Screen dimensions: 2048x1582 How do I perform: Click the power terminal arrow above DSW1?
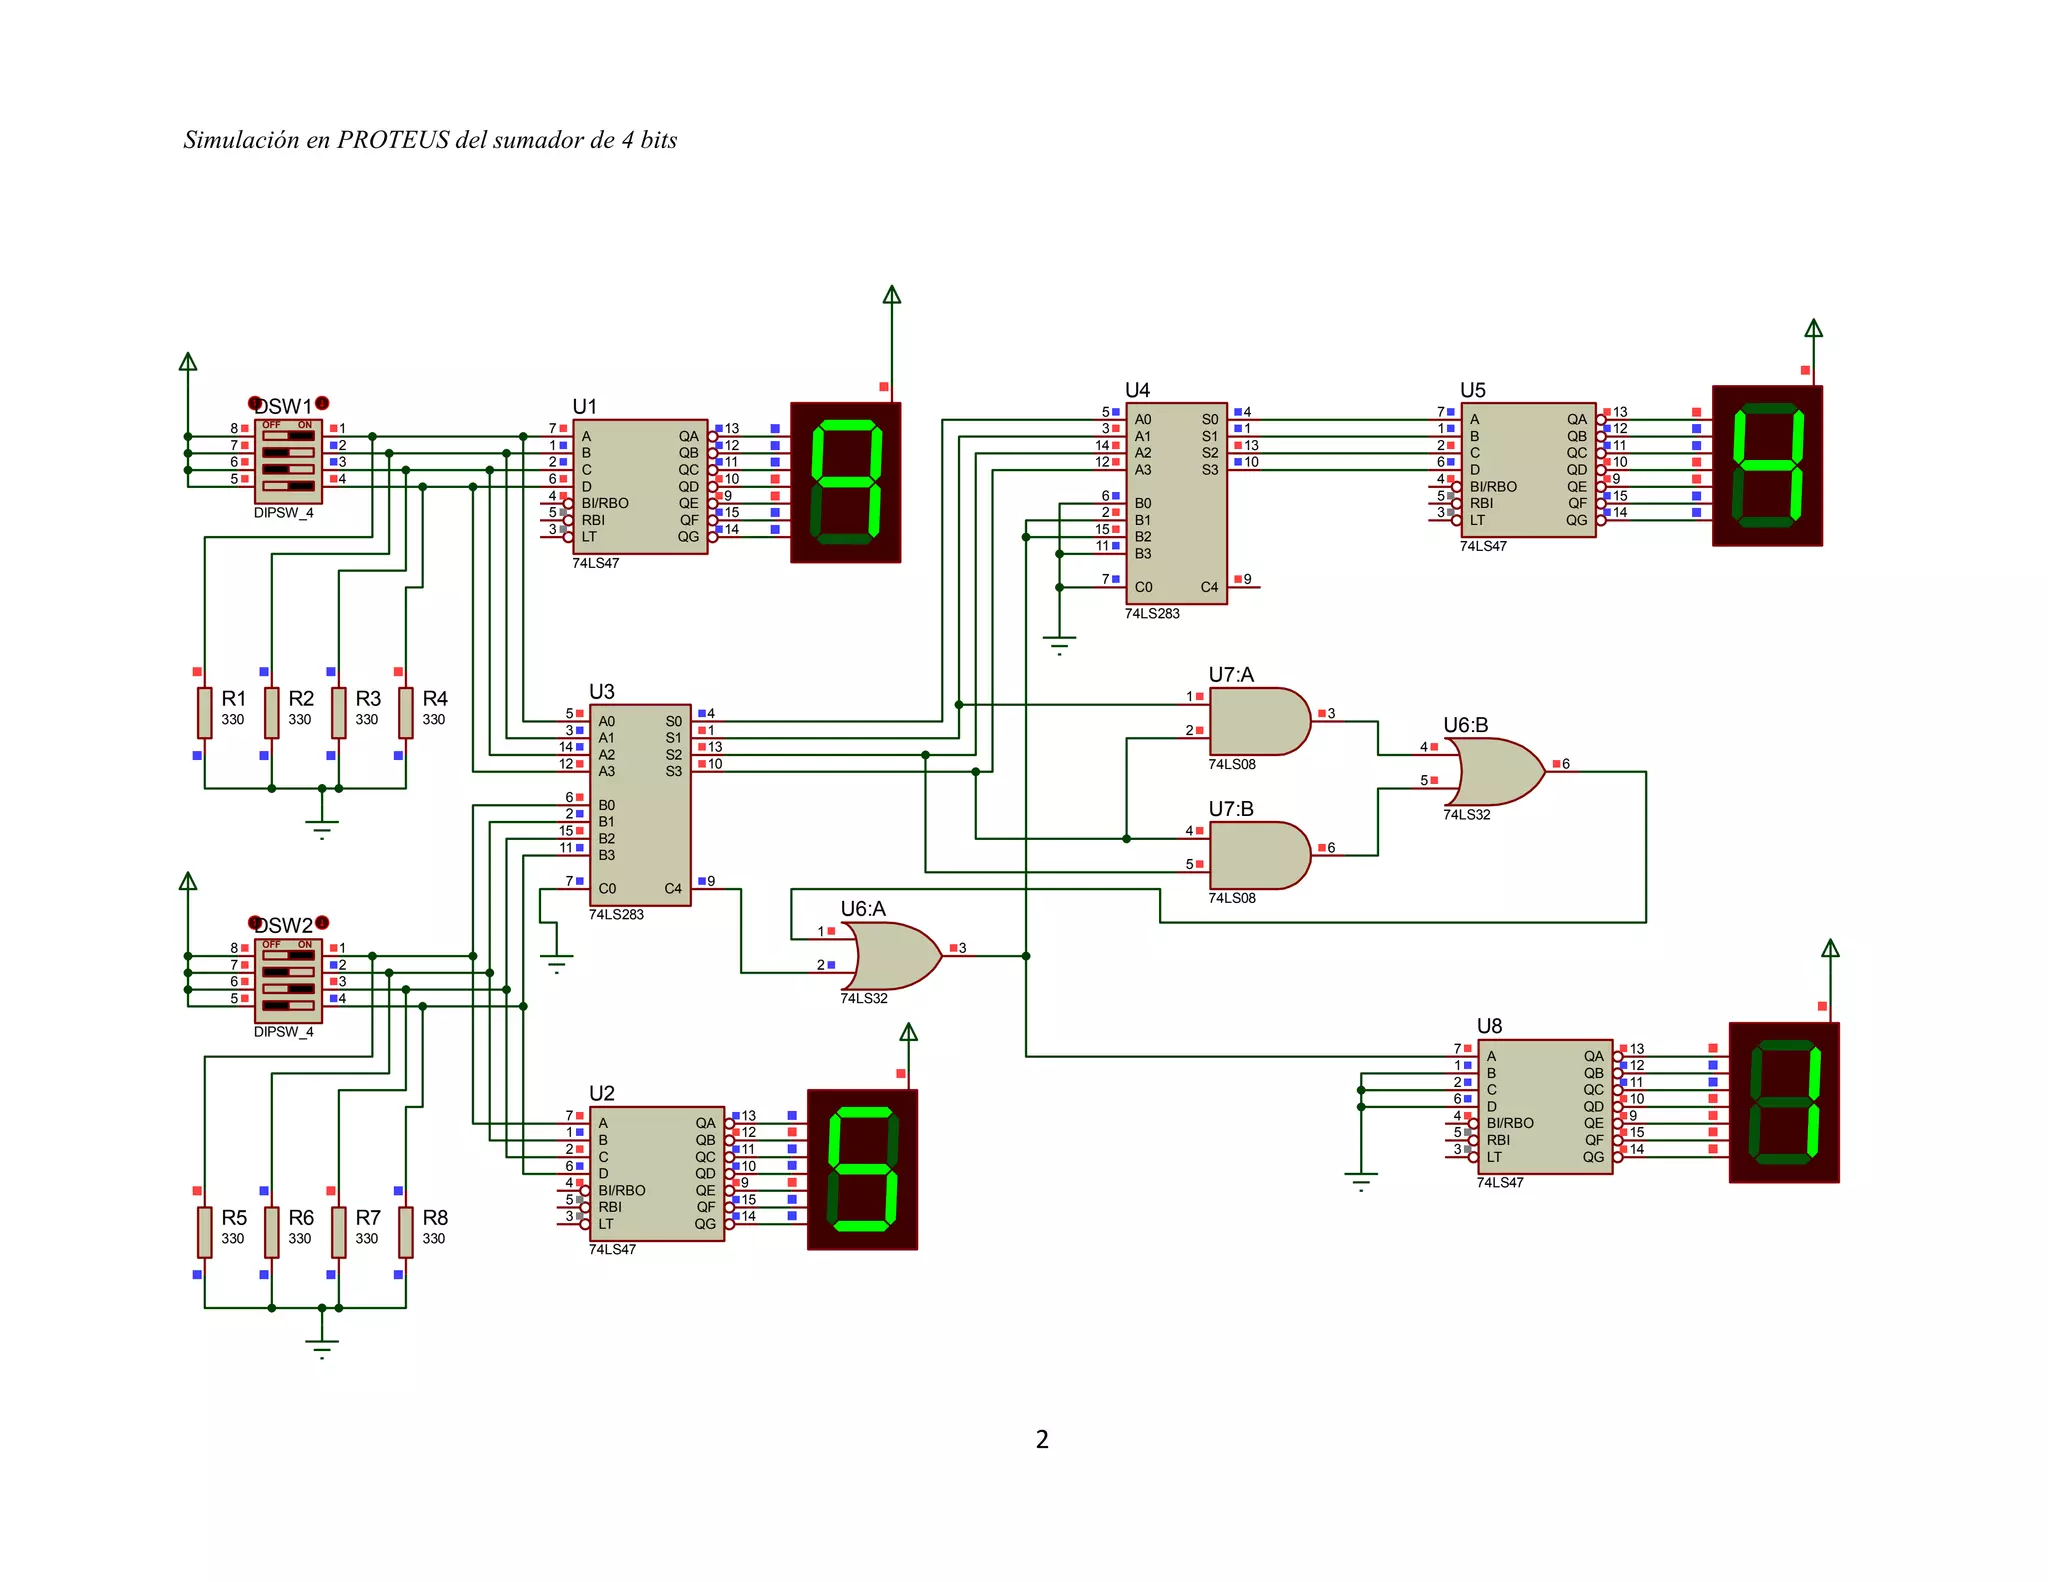187,361
